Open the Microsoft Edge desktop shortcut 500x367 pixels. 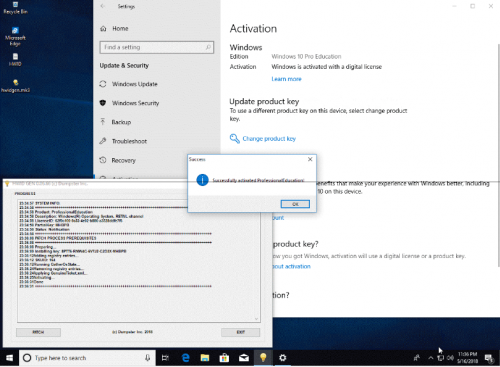click(15, 37)
